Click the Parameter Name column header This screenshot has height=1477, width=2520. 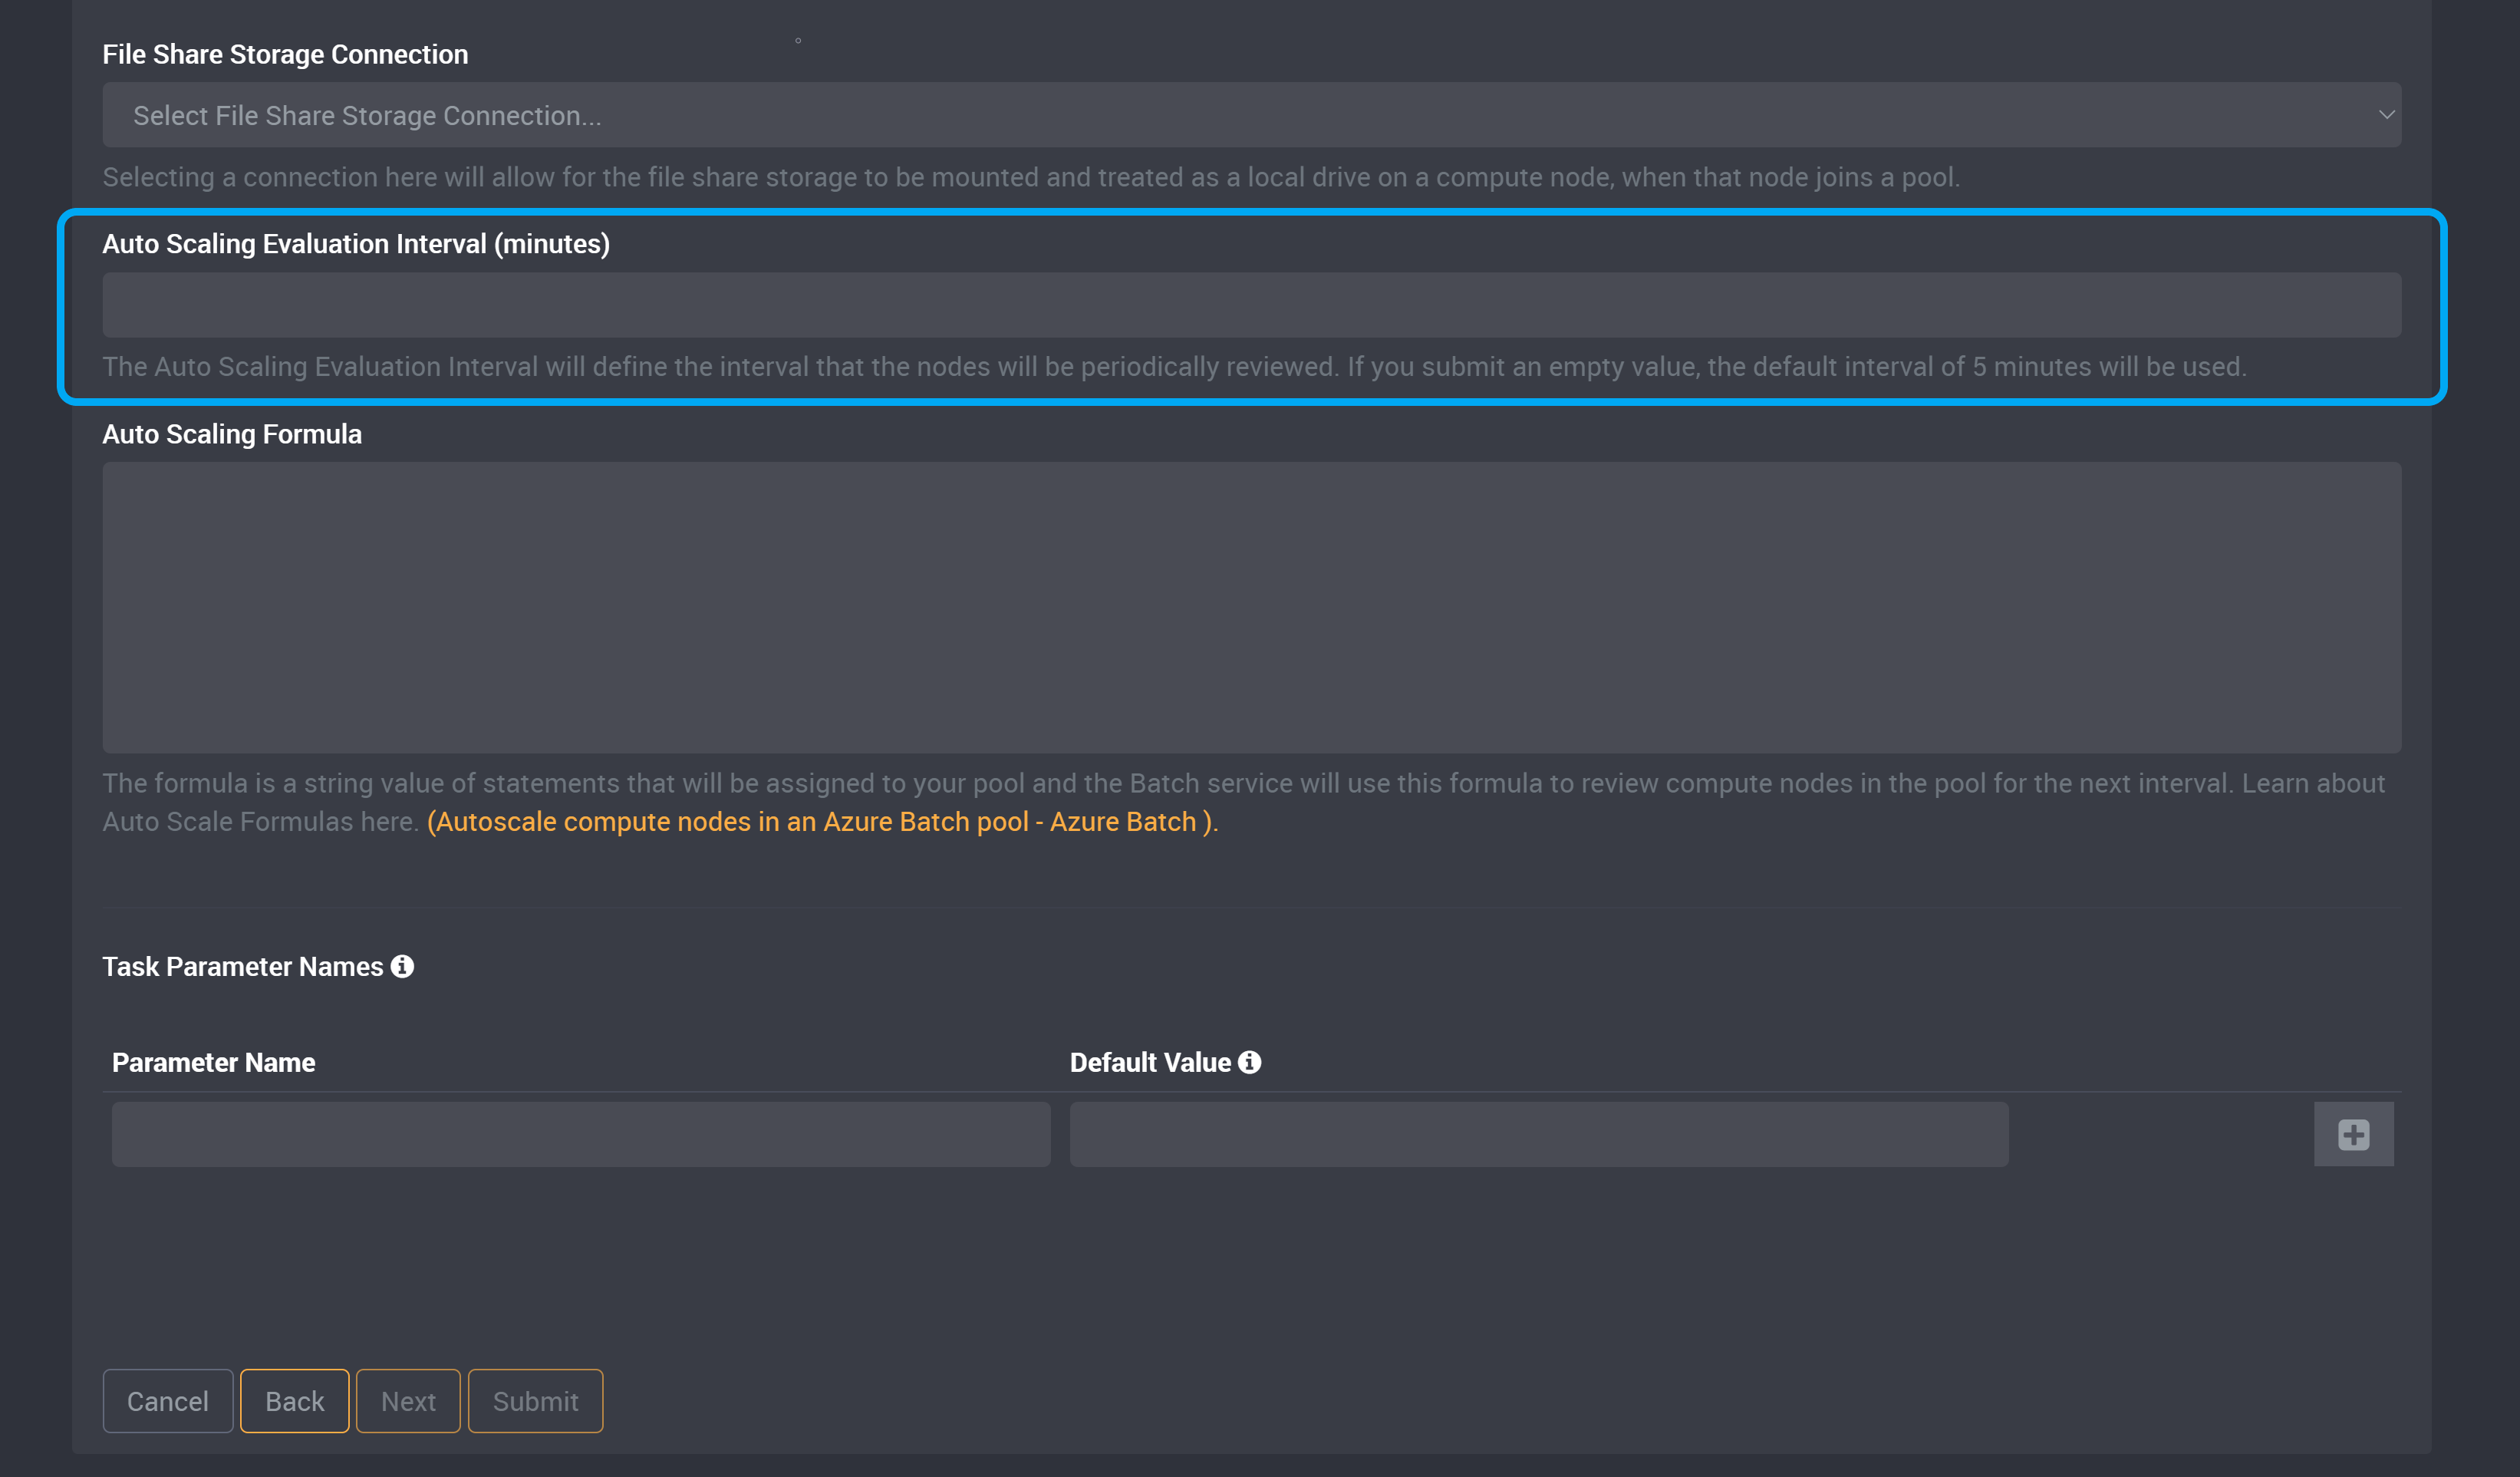pyautogui.click(x=213, y=1062)
